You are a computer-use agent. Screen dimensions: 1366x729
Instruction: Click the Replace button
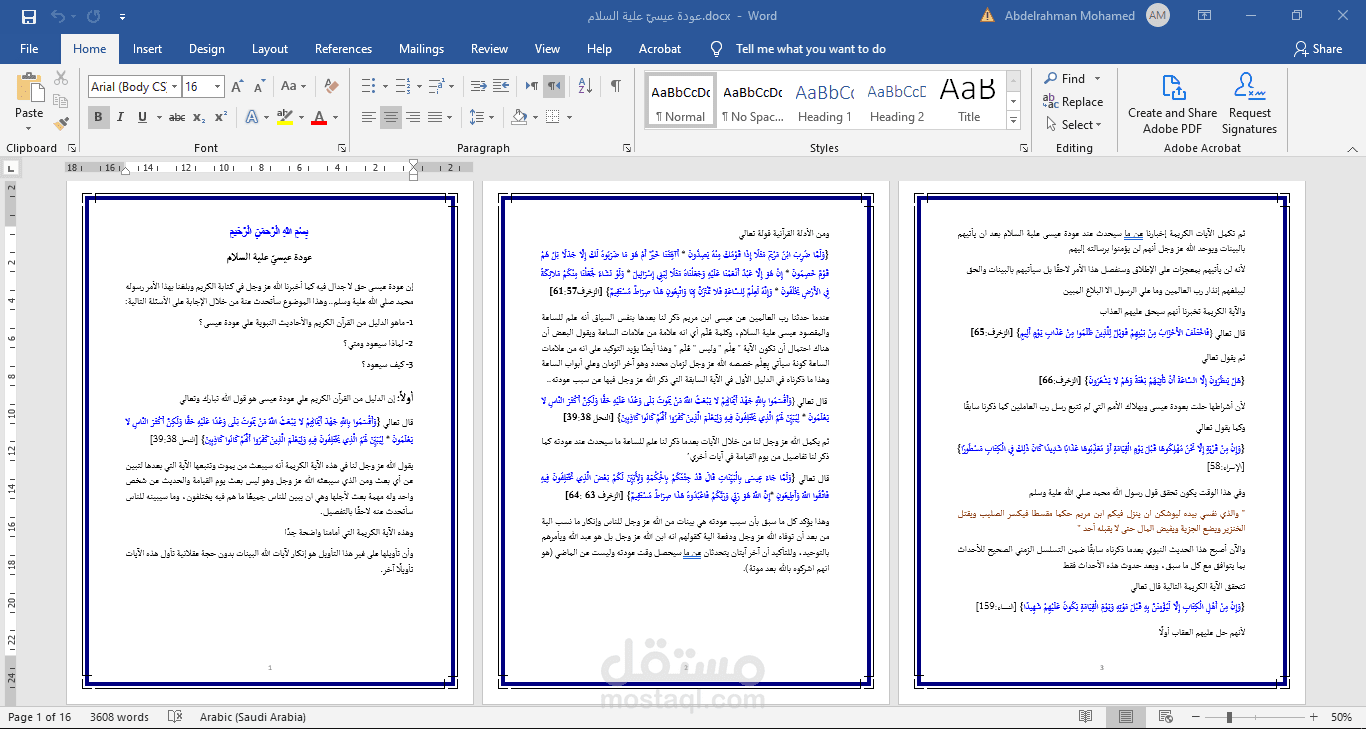pos(1072,101)
